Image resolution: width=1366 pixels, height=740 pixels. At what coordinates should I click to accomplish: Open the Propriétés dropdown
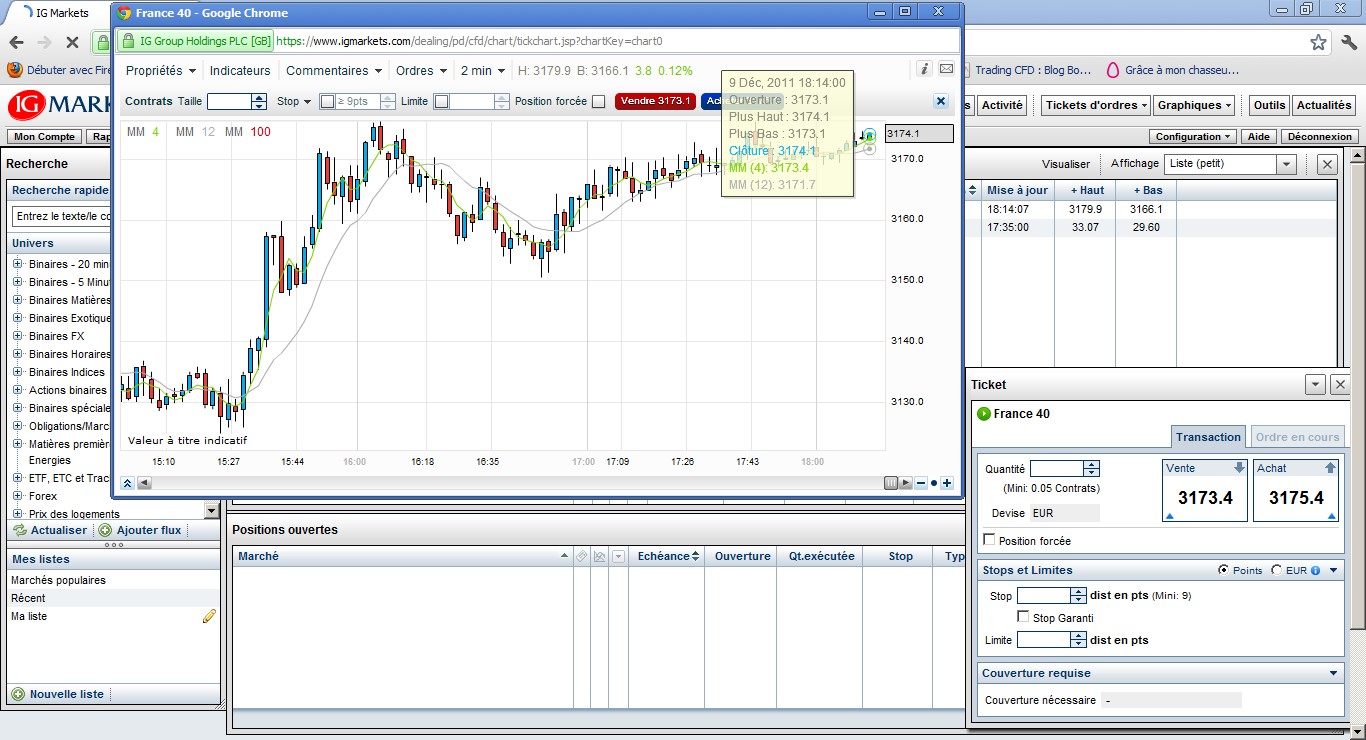[160, 70]
